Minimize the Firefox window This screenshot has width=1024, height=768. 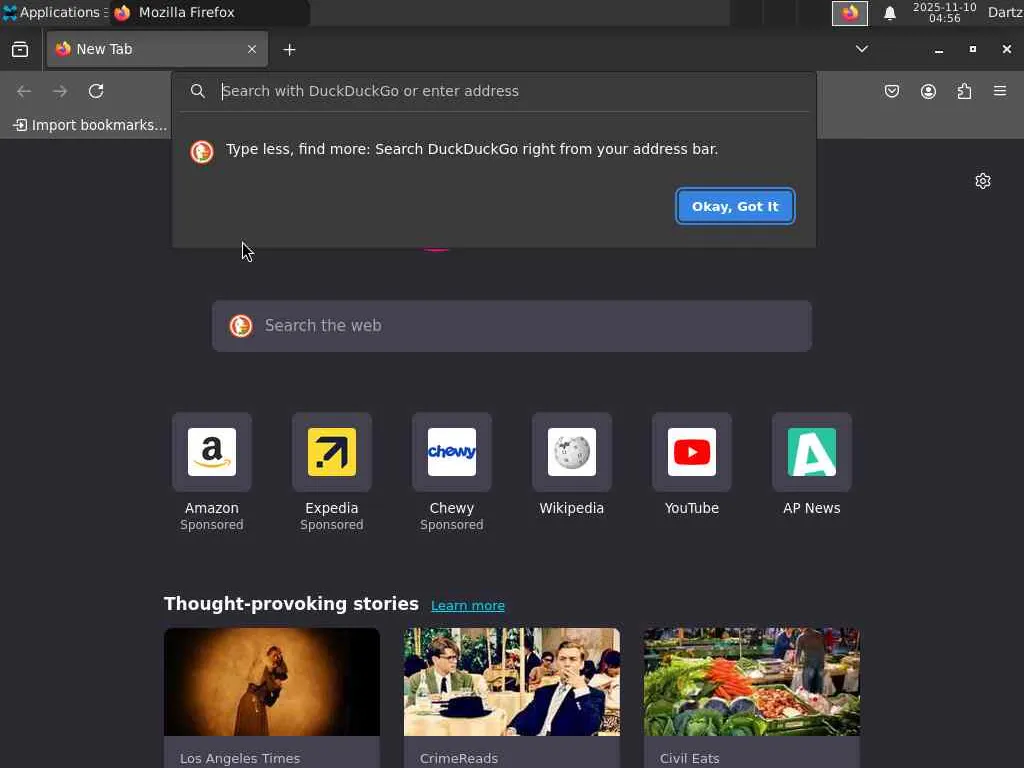click(938, 50)
